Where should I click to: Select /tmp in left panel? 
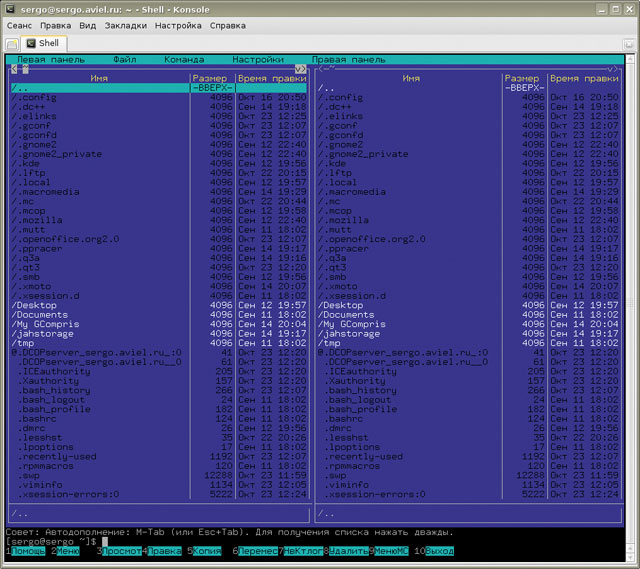(159, 343)
